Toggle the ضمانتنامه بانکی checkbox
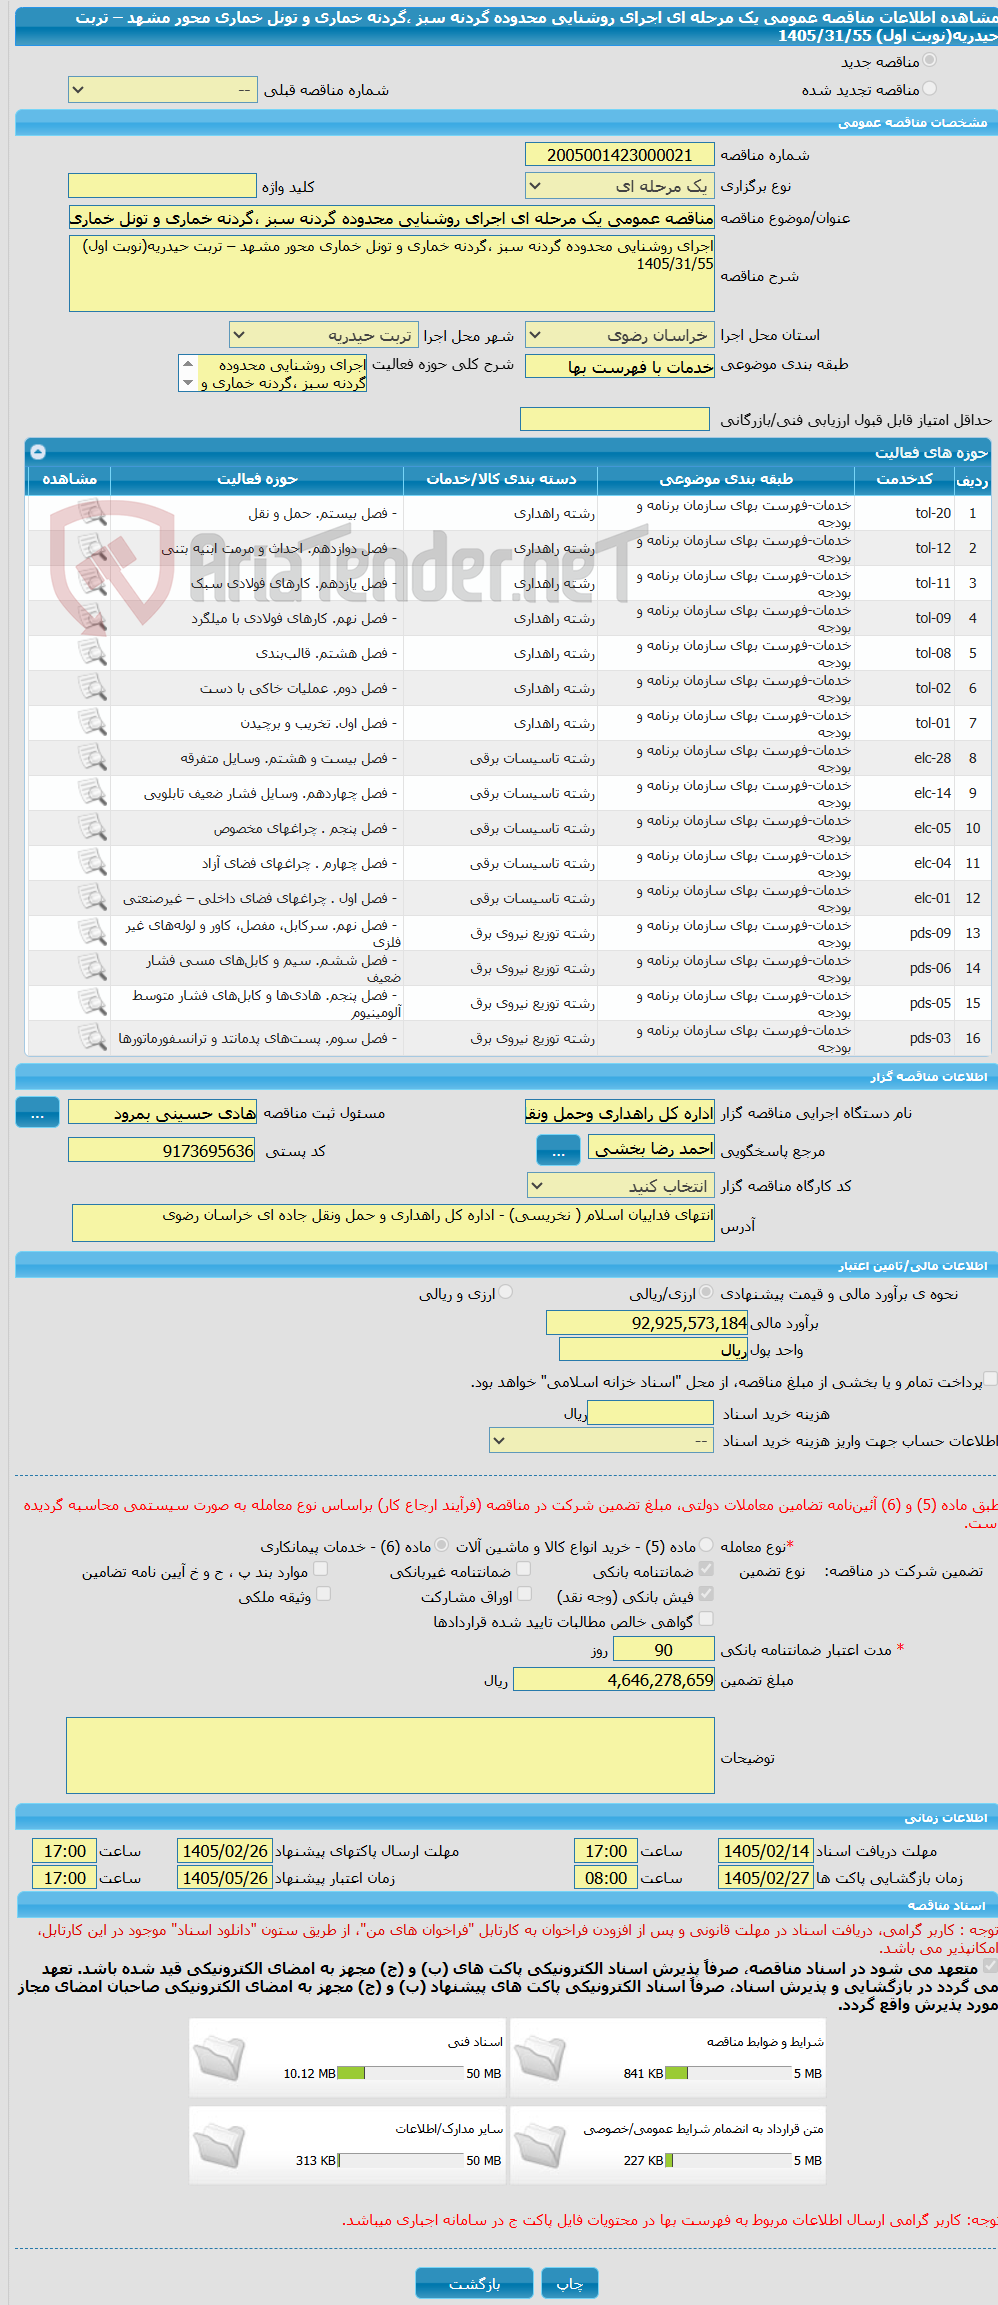 [706, 1570]
